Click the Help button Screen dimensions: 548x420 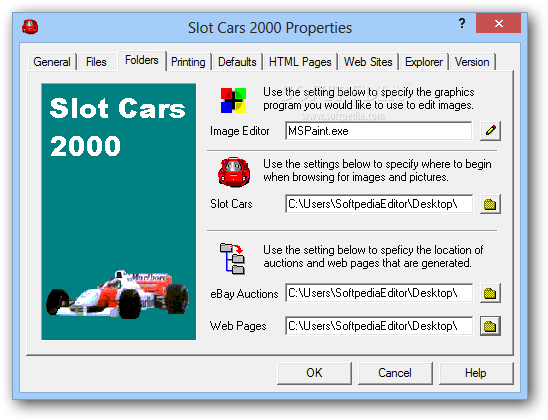coord(476,373)
